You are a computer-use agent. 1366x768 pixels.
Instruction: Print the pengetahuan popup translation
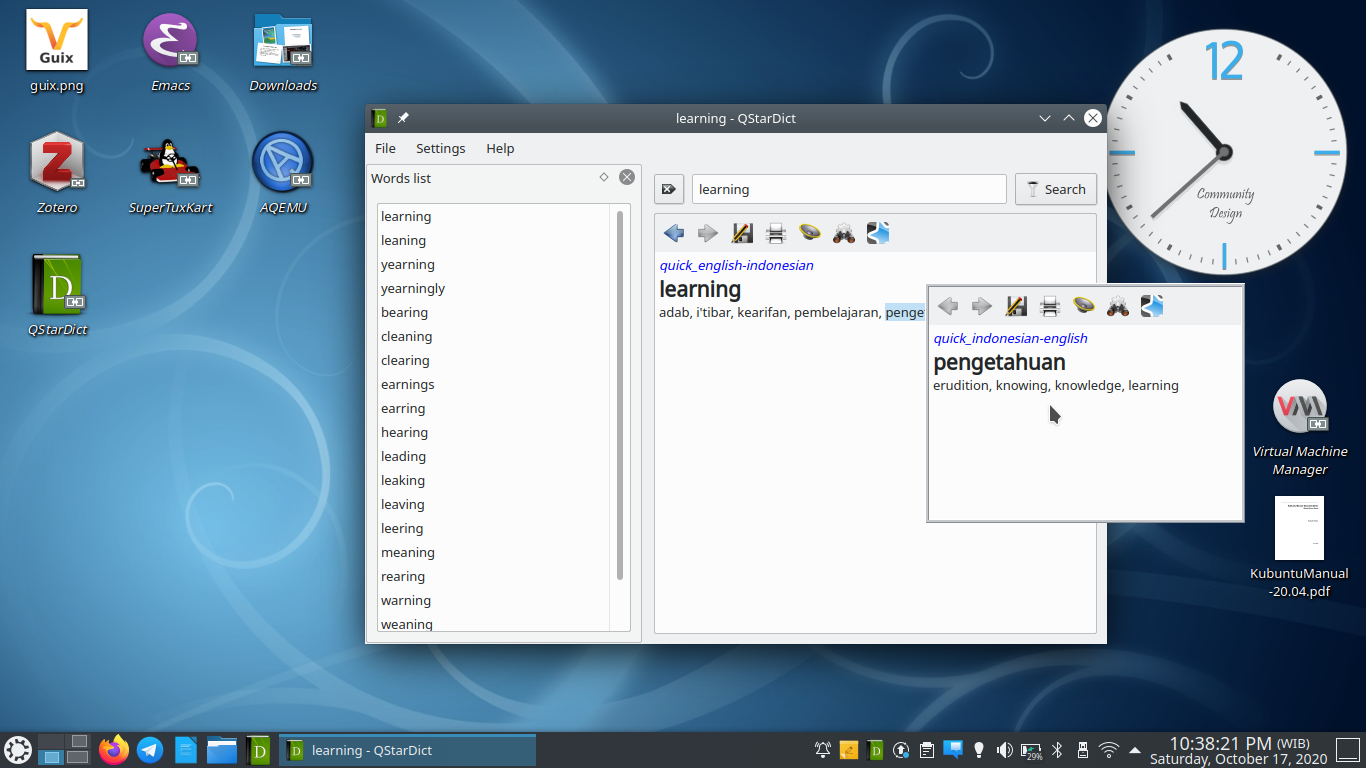click(1050, 306)
